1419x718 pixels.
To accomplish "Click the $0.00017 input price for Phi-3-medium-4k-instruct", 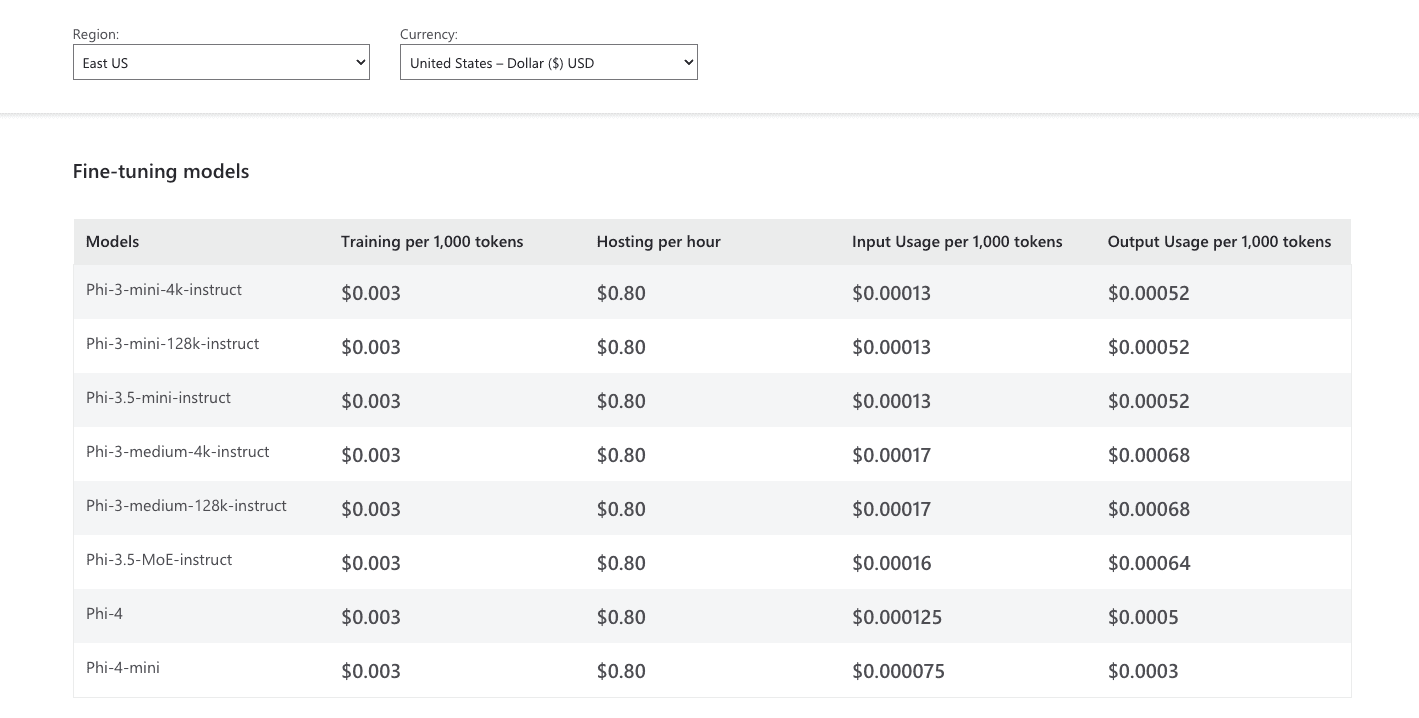I will pyautogui.click(x=891, y=455).
